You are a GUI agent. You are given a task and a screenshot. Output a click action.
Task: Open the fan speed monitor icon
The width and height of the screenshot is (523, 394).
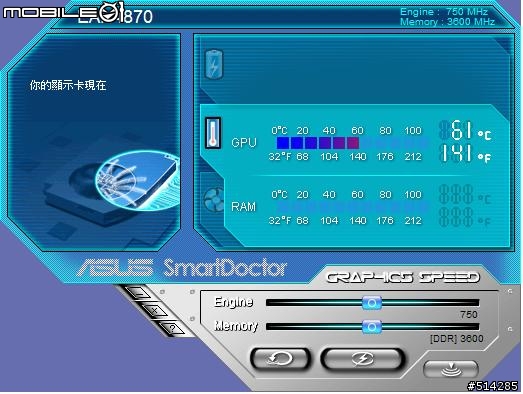coord(214,200)
